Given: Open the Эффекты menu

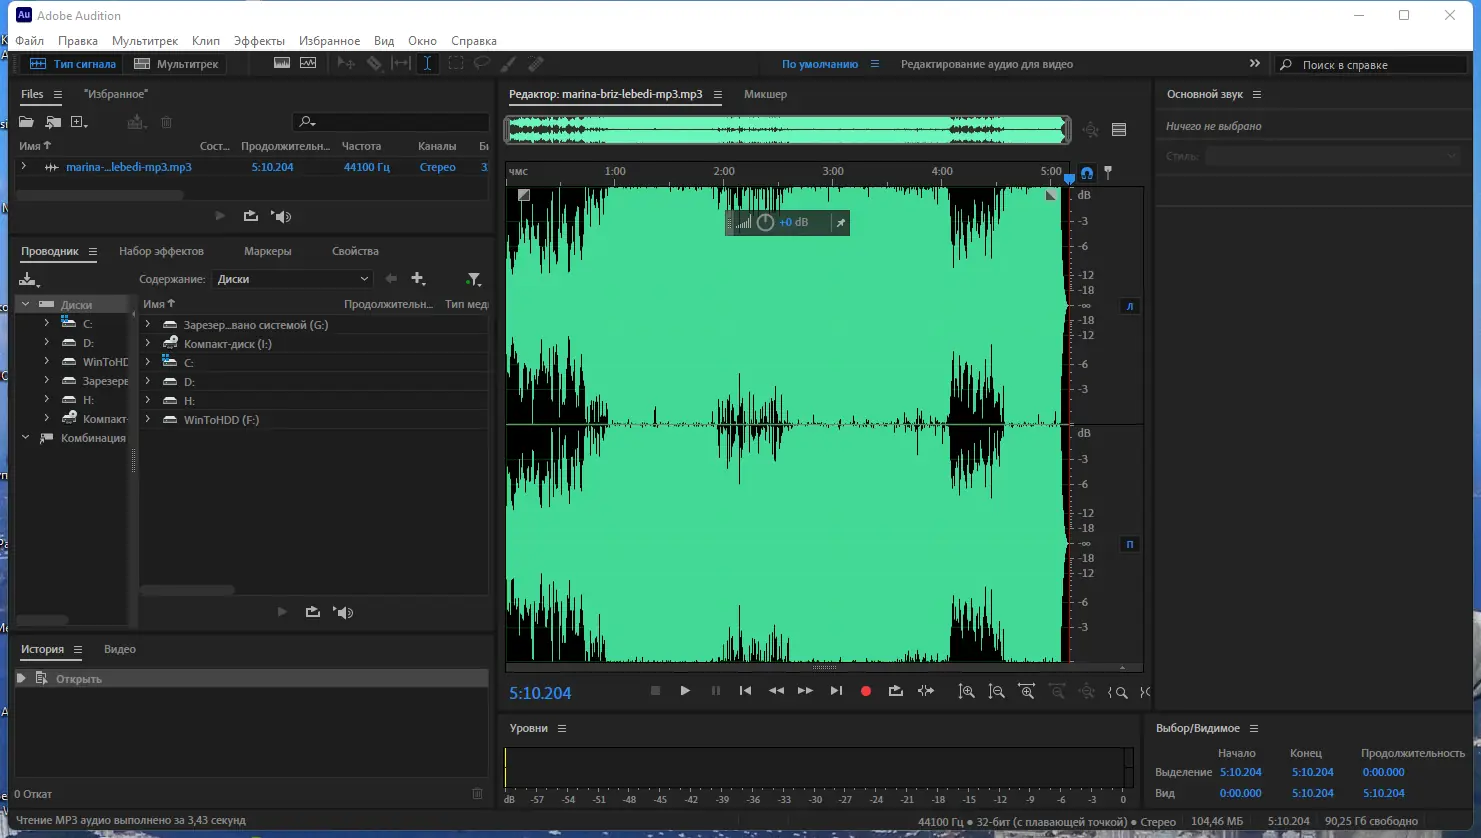Looking at the screenshot, I should pos(259,41).
